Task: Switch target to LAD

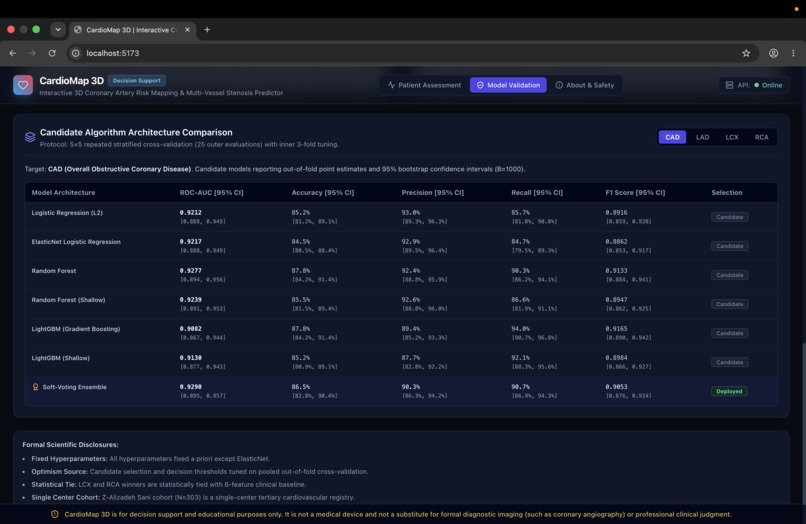Action: coord(702,137)
